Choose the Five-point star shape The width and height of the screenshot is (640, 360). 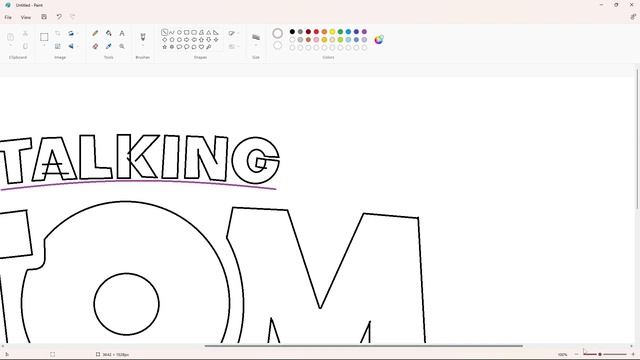164,47
